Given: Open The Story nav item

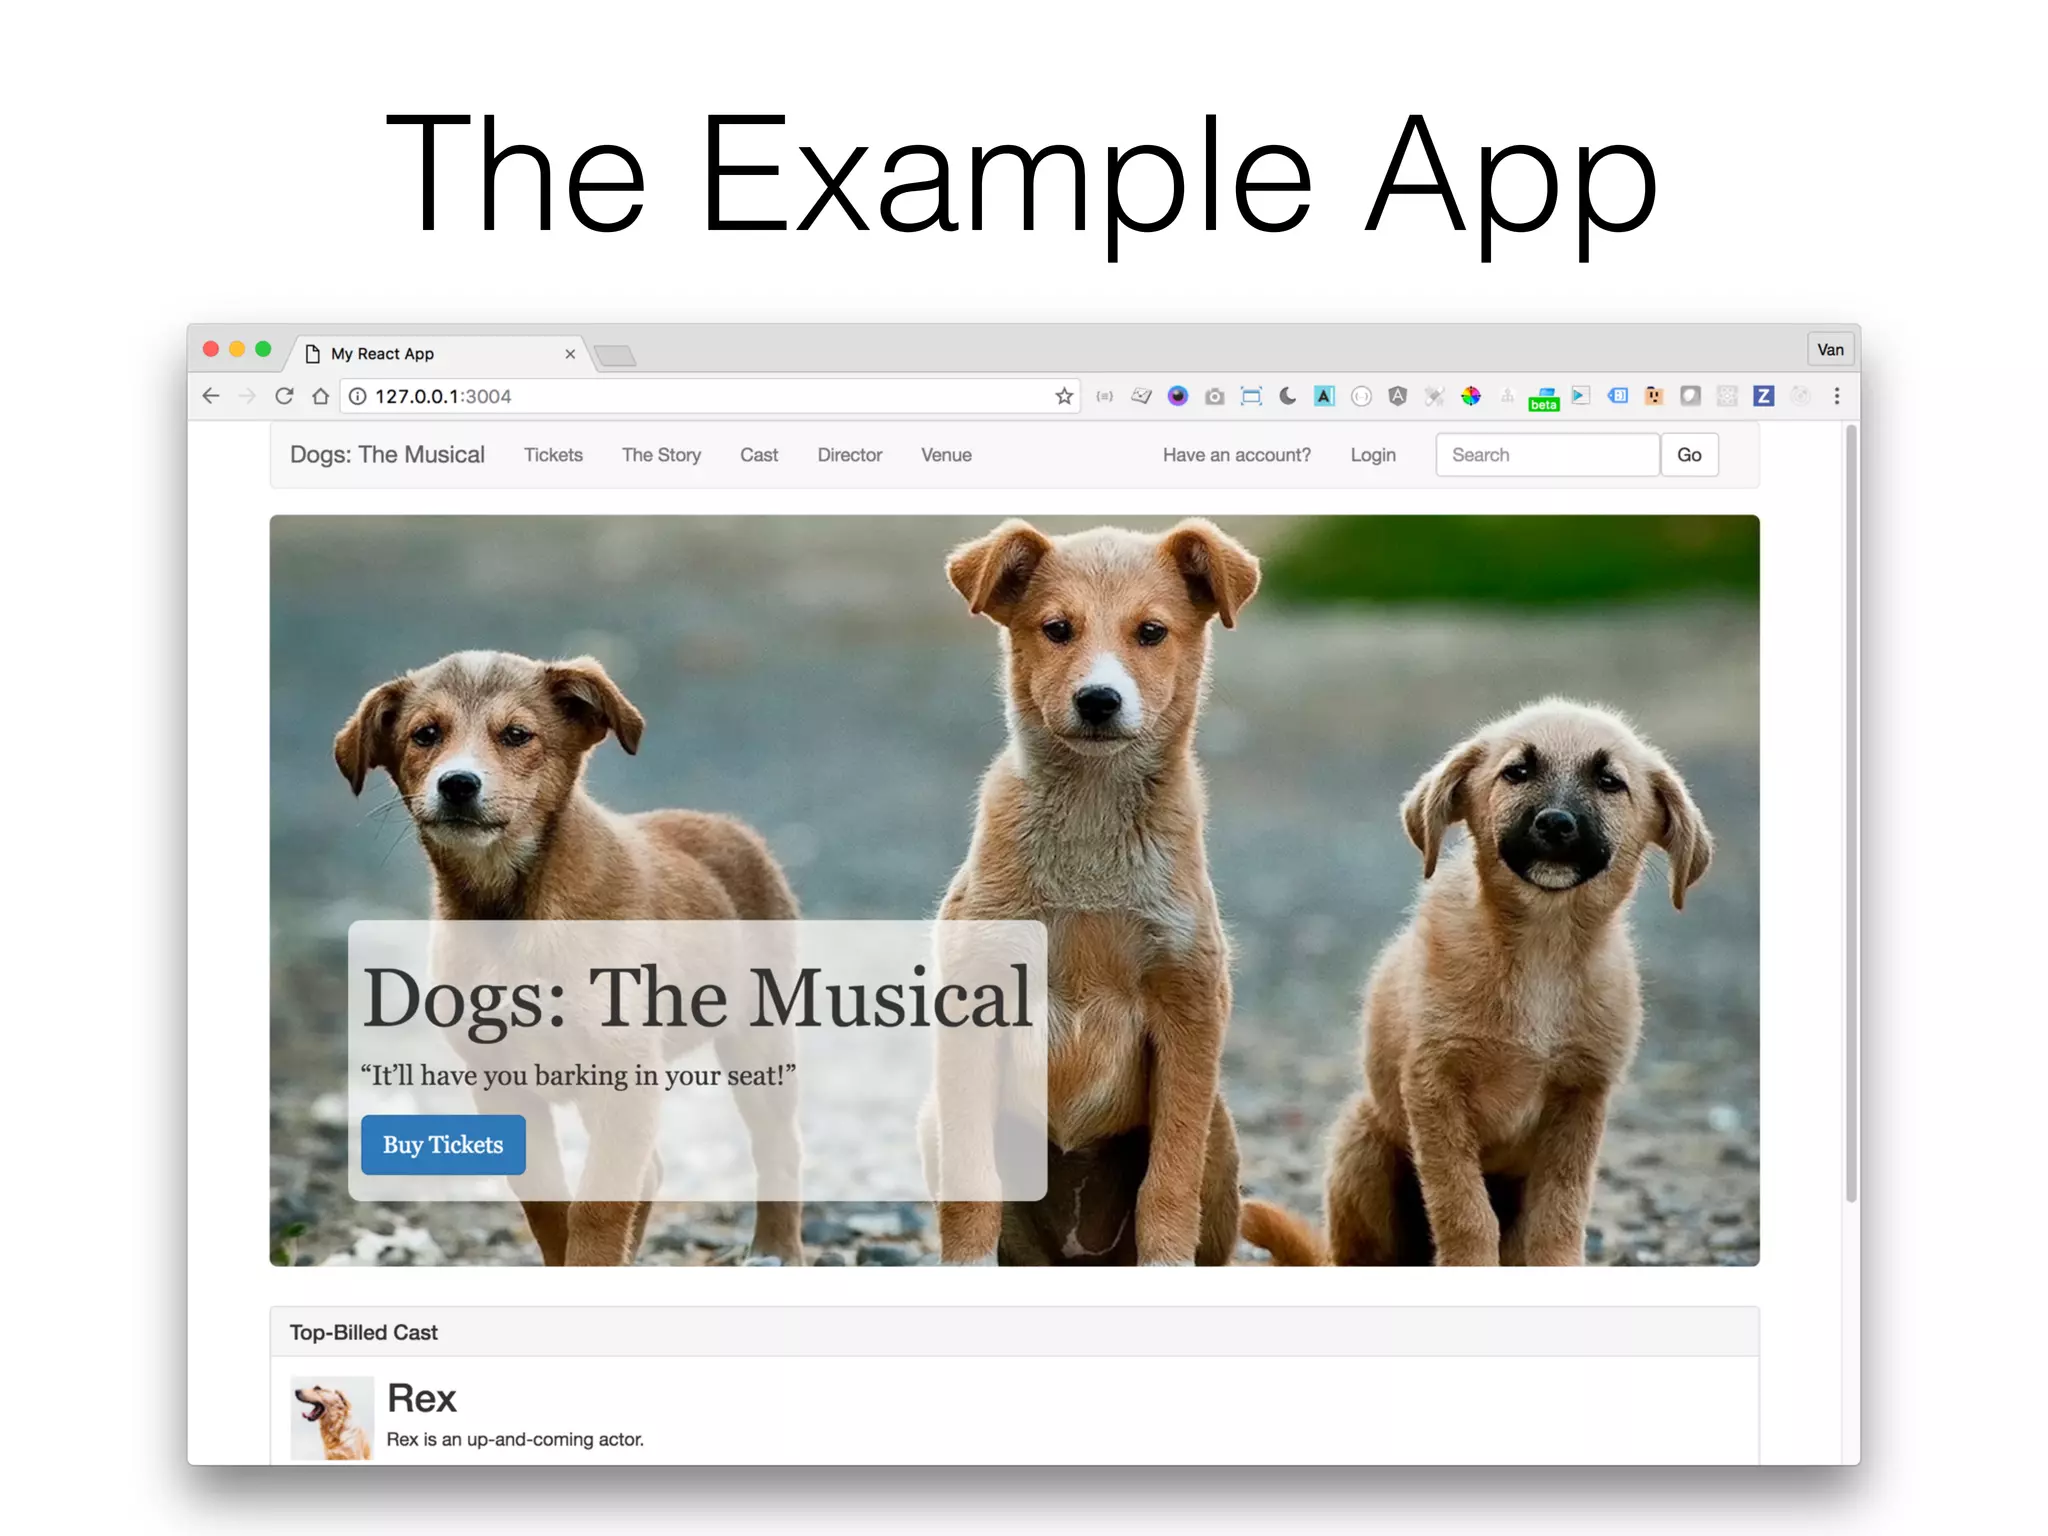Looking at the screenshot, I should click(x=661, y=455).
